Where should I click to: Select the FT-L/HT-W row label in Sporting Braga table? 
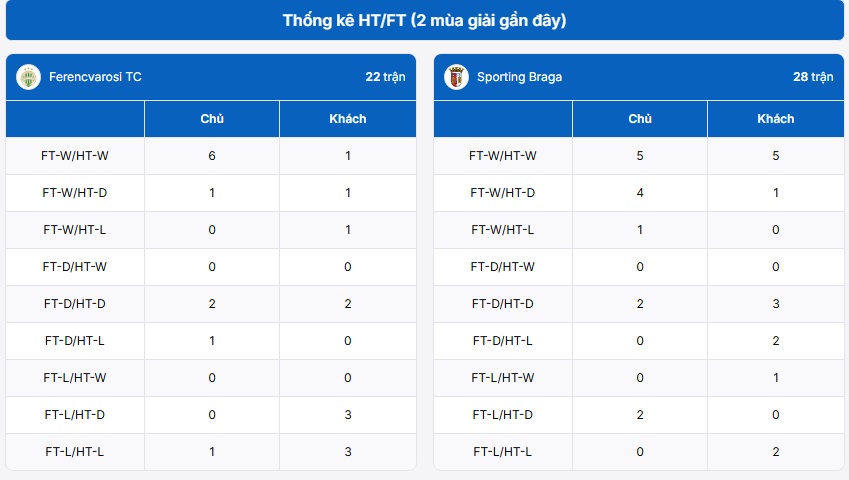pyautogui.click(x=502, y=378)
